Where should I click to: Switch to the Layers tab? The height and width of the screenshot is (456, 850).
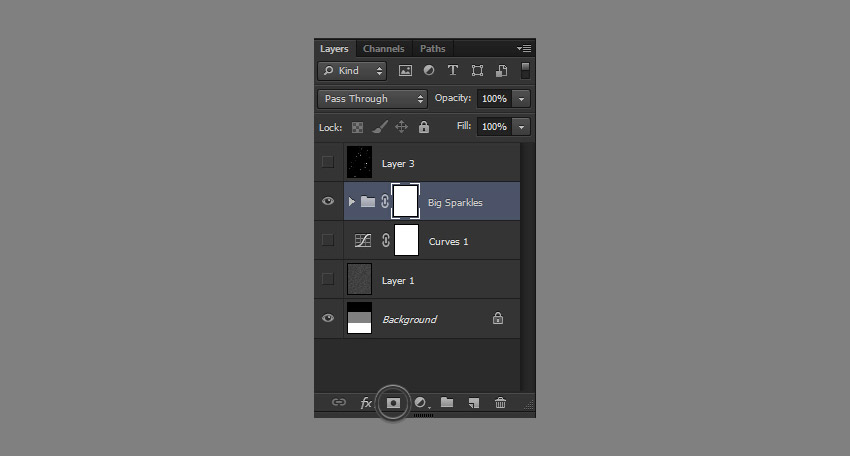334,48
